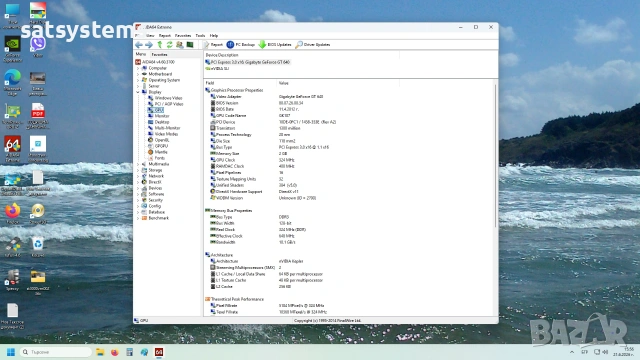640x360 pixels.
Task: Select the Config tree item
Action: pos(151,206)
